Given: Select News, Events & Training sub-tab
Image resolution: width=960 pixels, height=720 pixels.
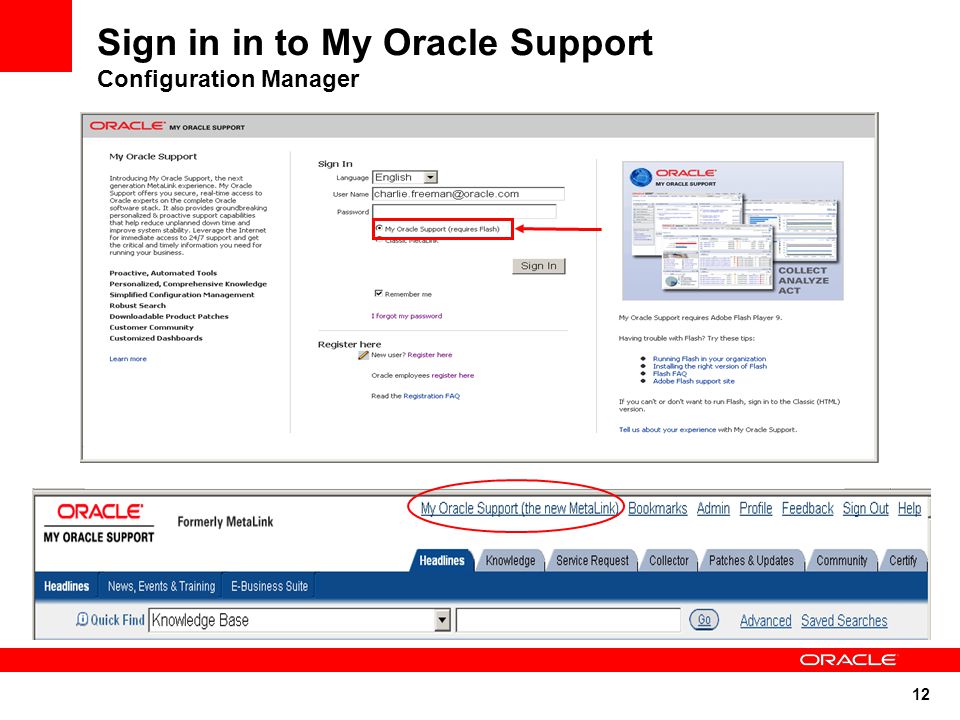Looking at the screenshot, I should click(x=162, y=587).
